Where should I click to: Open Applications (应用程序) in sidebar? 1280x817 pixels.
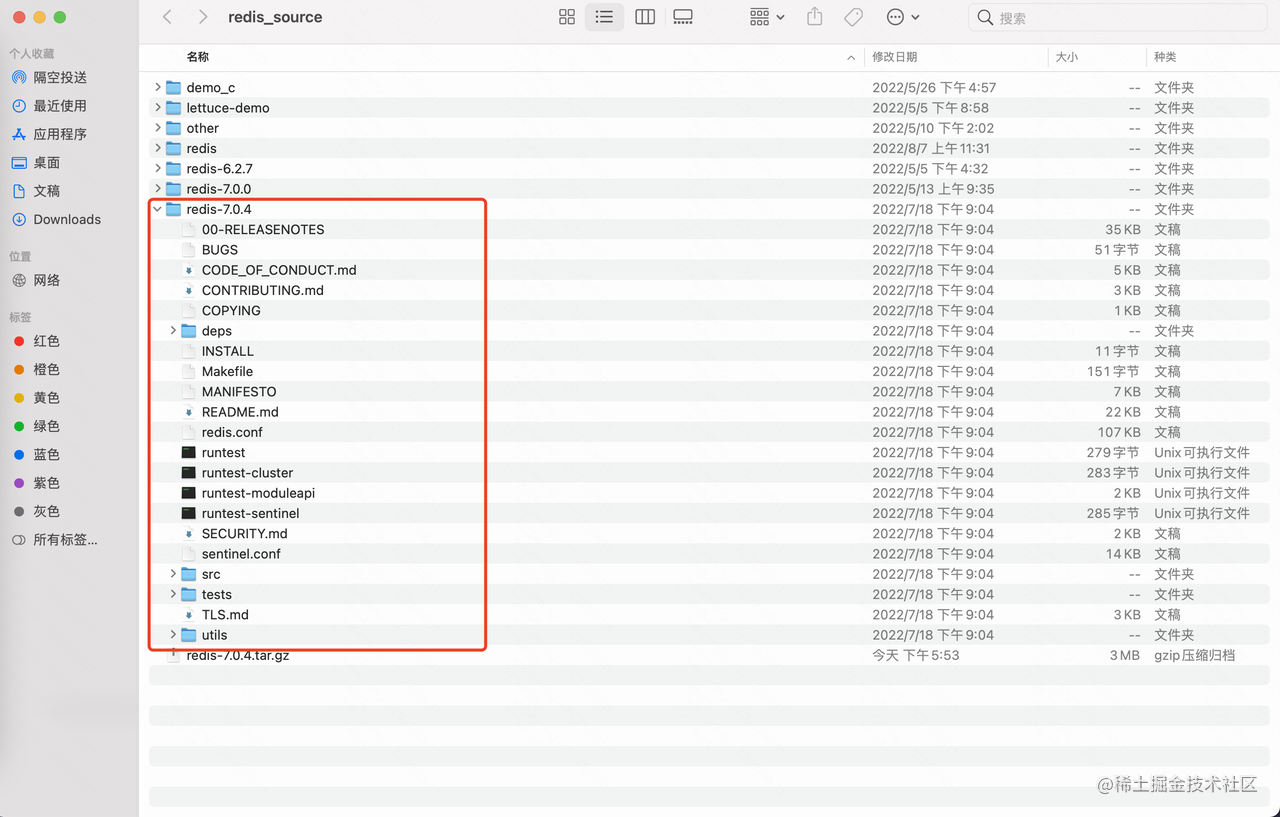click(x=60, y=134)
